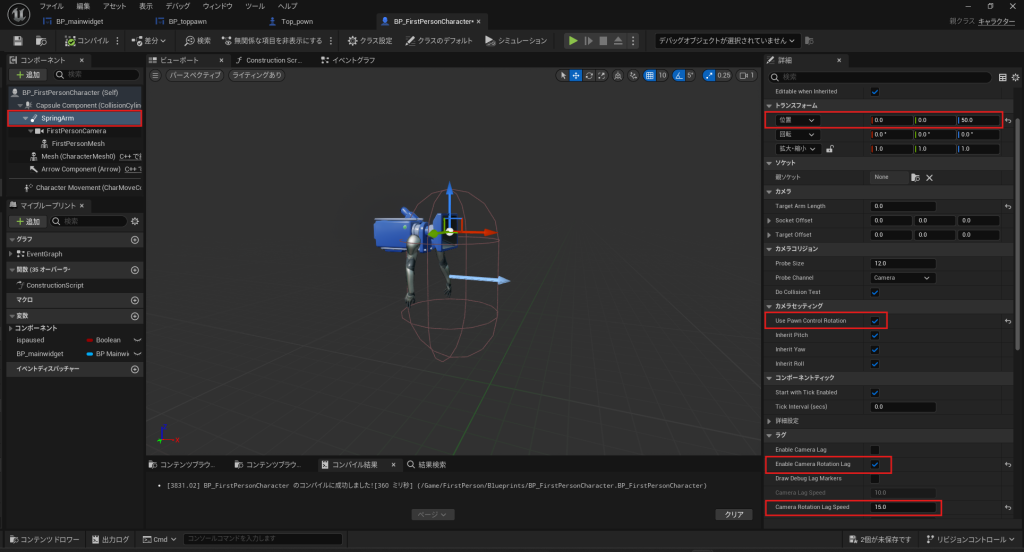Click the save blueprint floppy disk icon
This screenshot has height=552, width=1024.
pyautogui.click(x=18, y=41)
